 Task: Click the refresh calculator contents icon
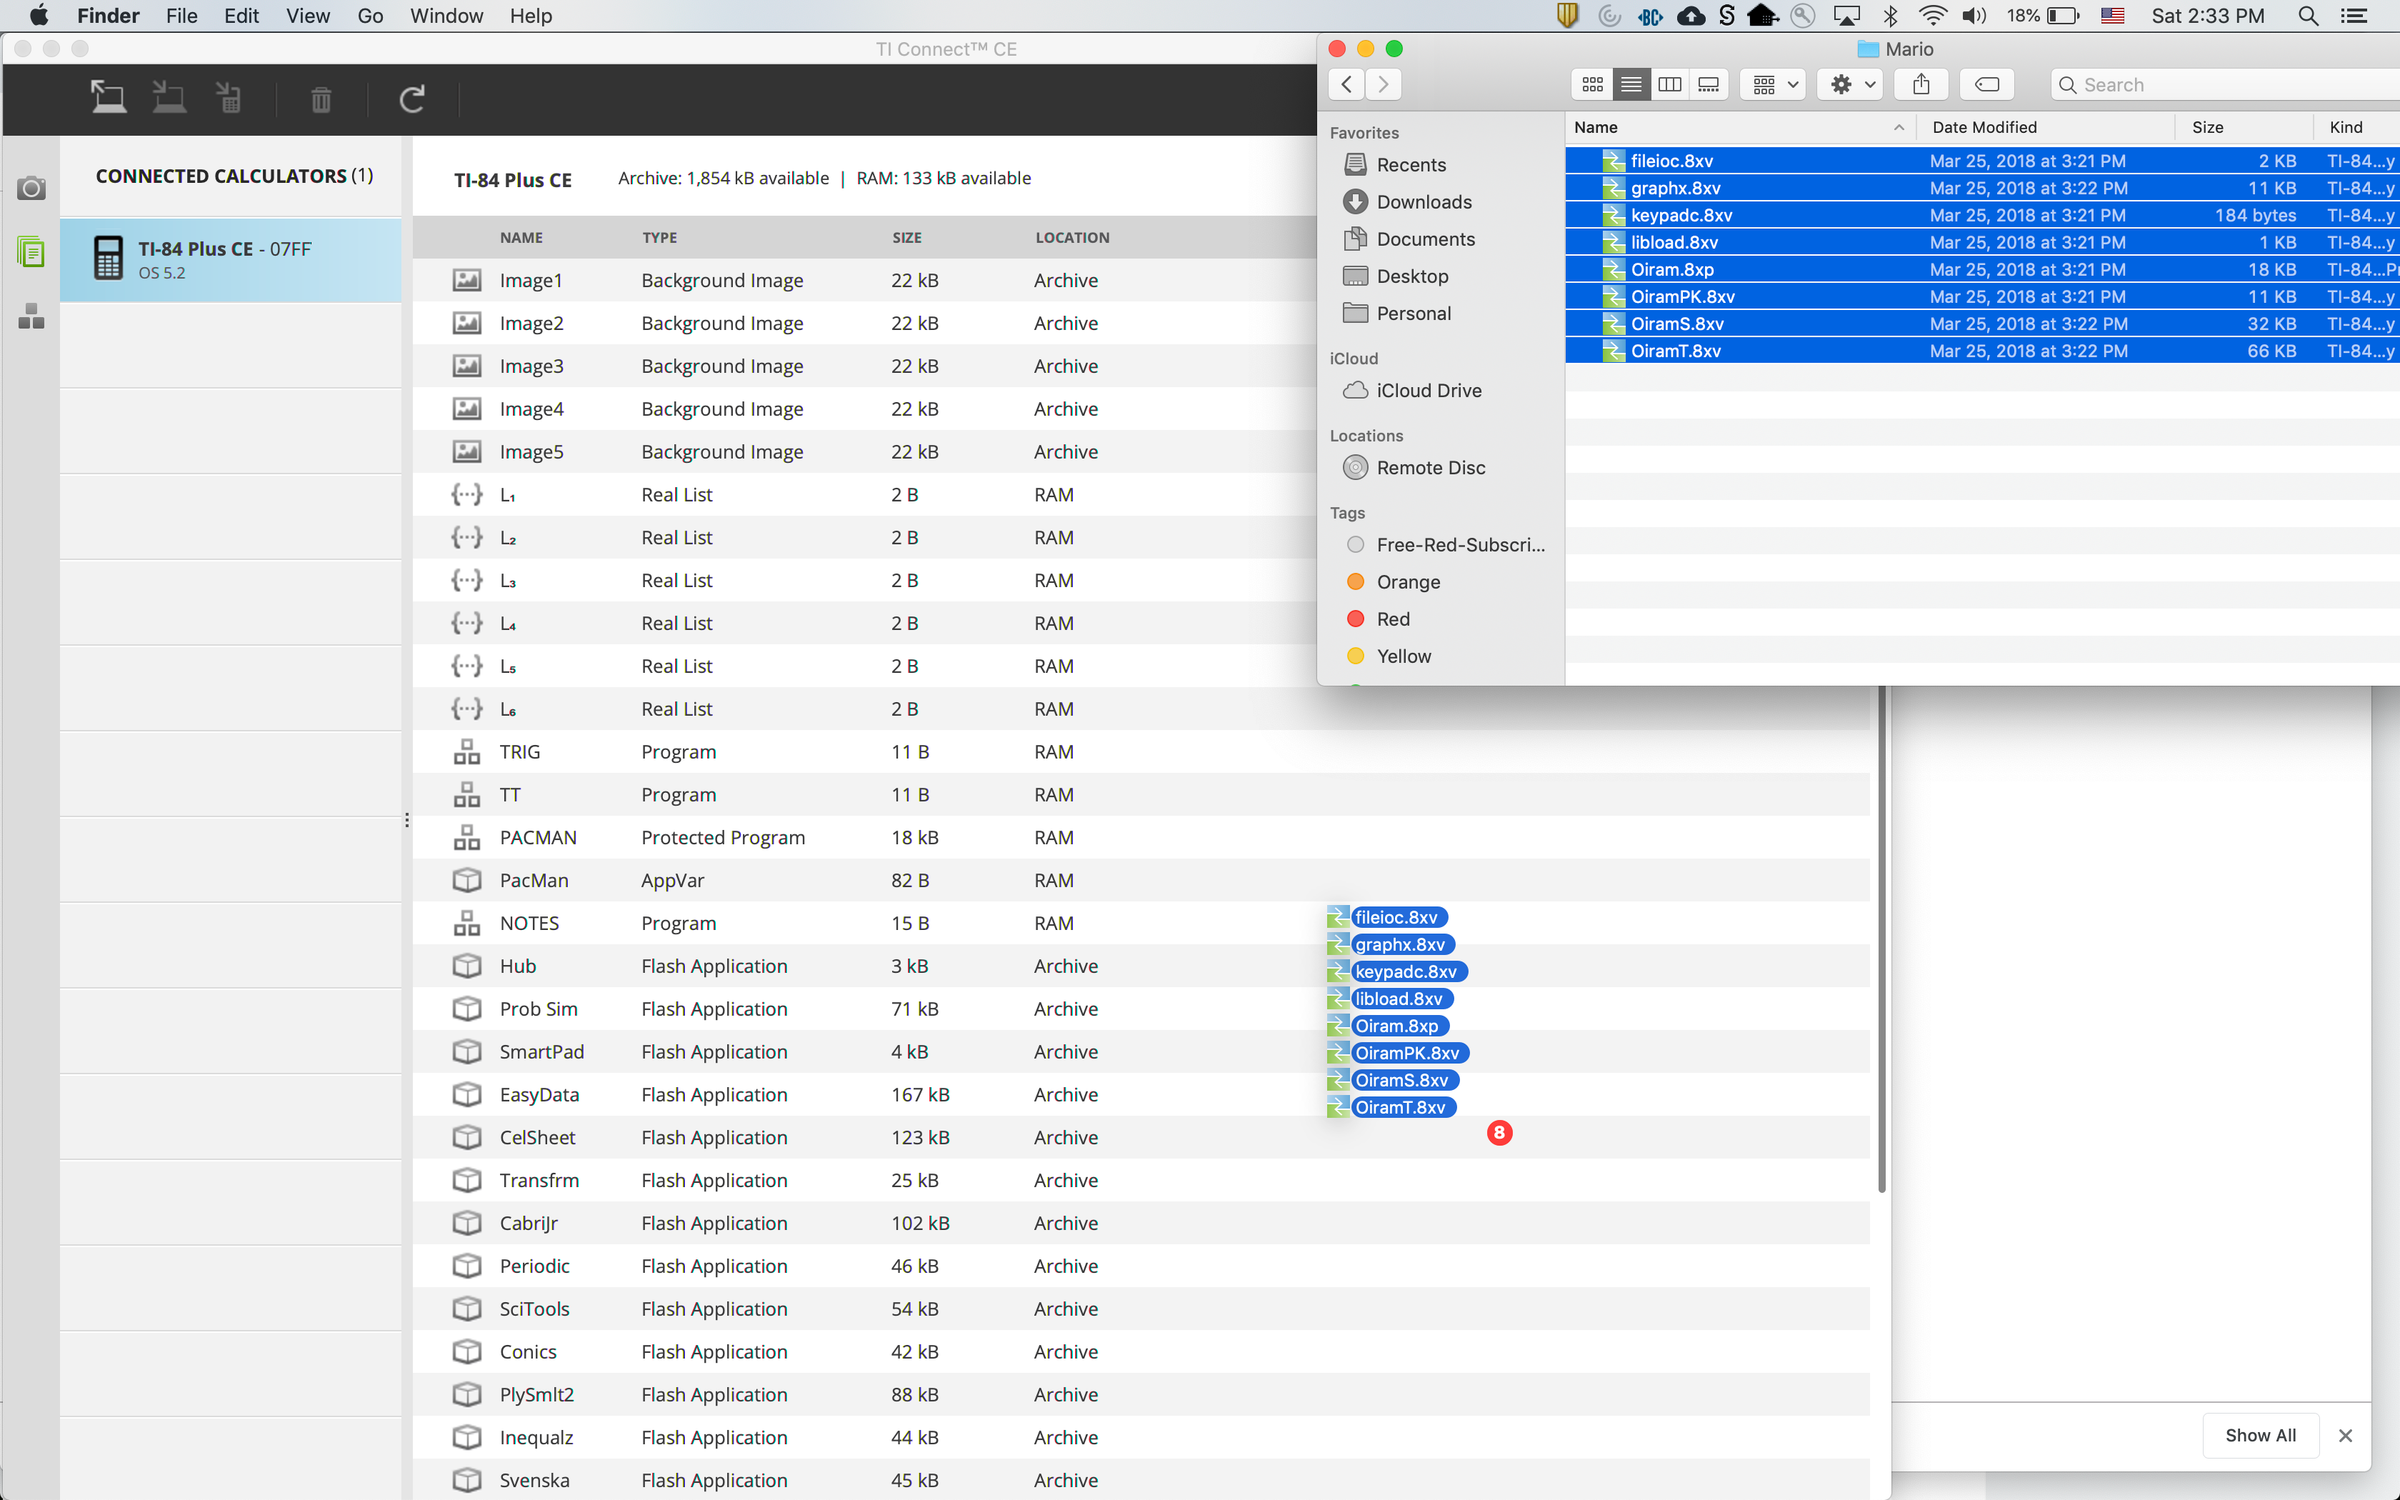pos(412,99)
